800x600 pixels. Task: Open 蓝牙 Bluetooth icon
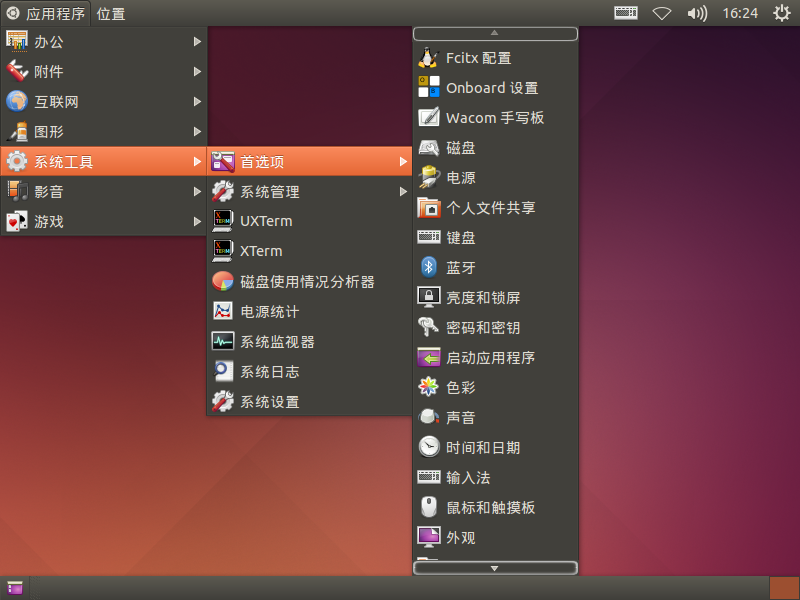[429, 267]
